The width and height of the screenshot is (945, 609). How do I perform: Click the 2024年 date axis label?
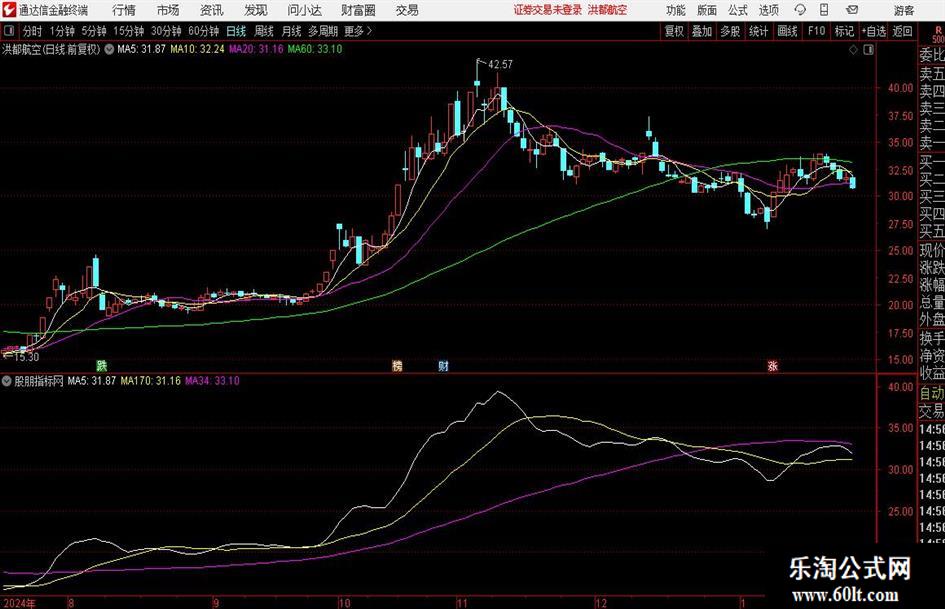tap(19, 603)
